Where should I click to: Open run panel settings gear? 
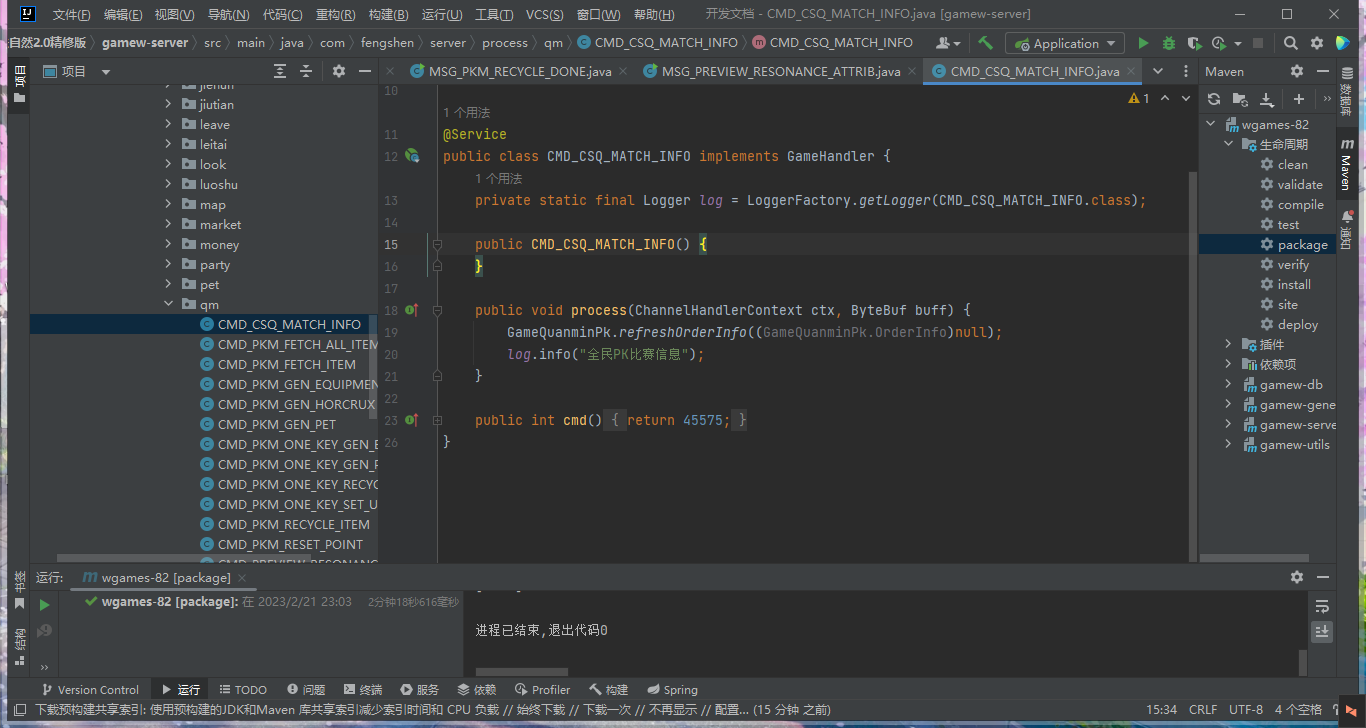tap(1297, 577)
